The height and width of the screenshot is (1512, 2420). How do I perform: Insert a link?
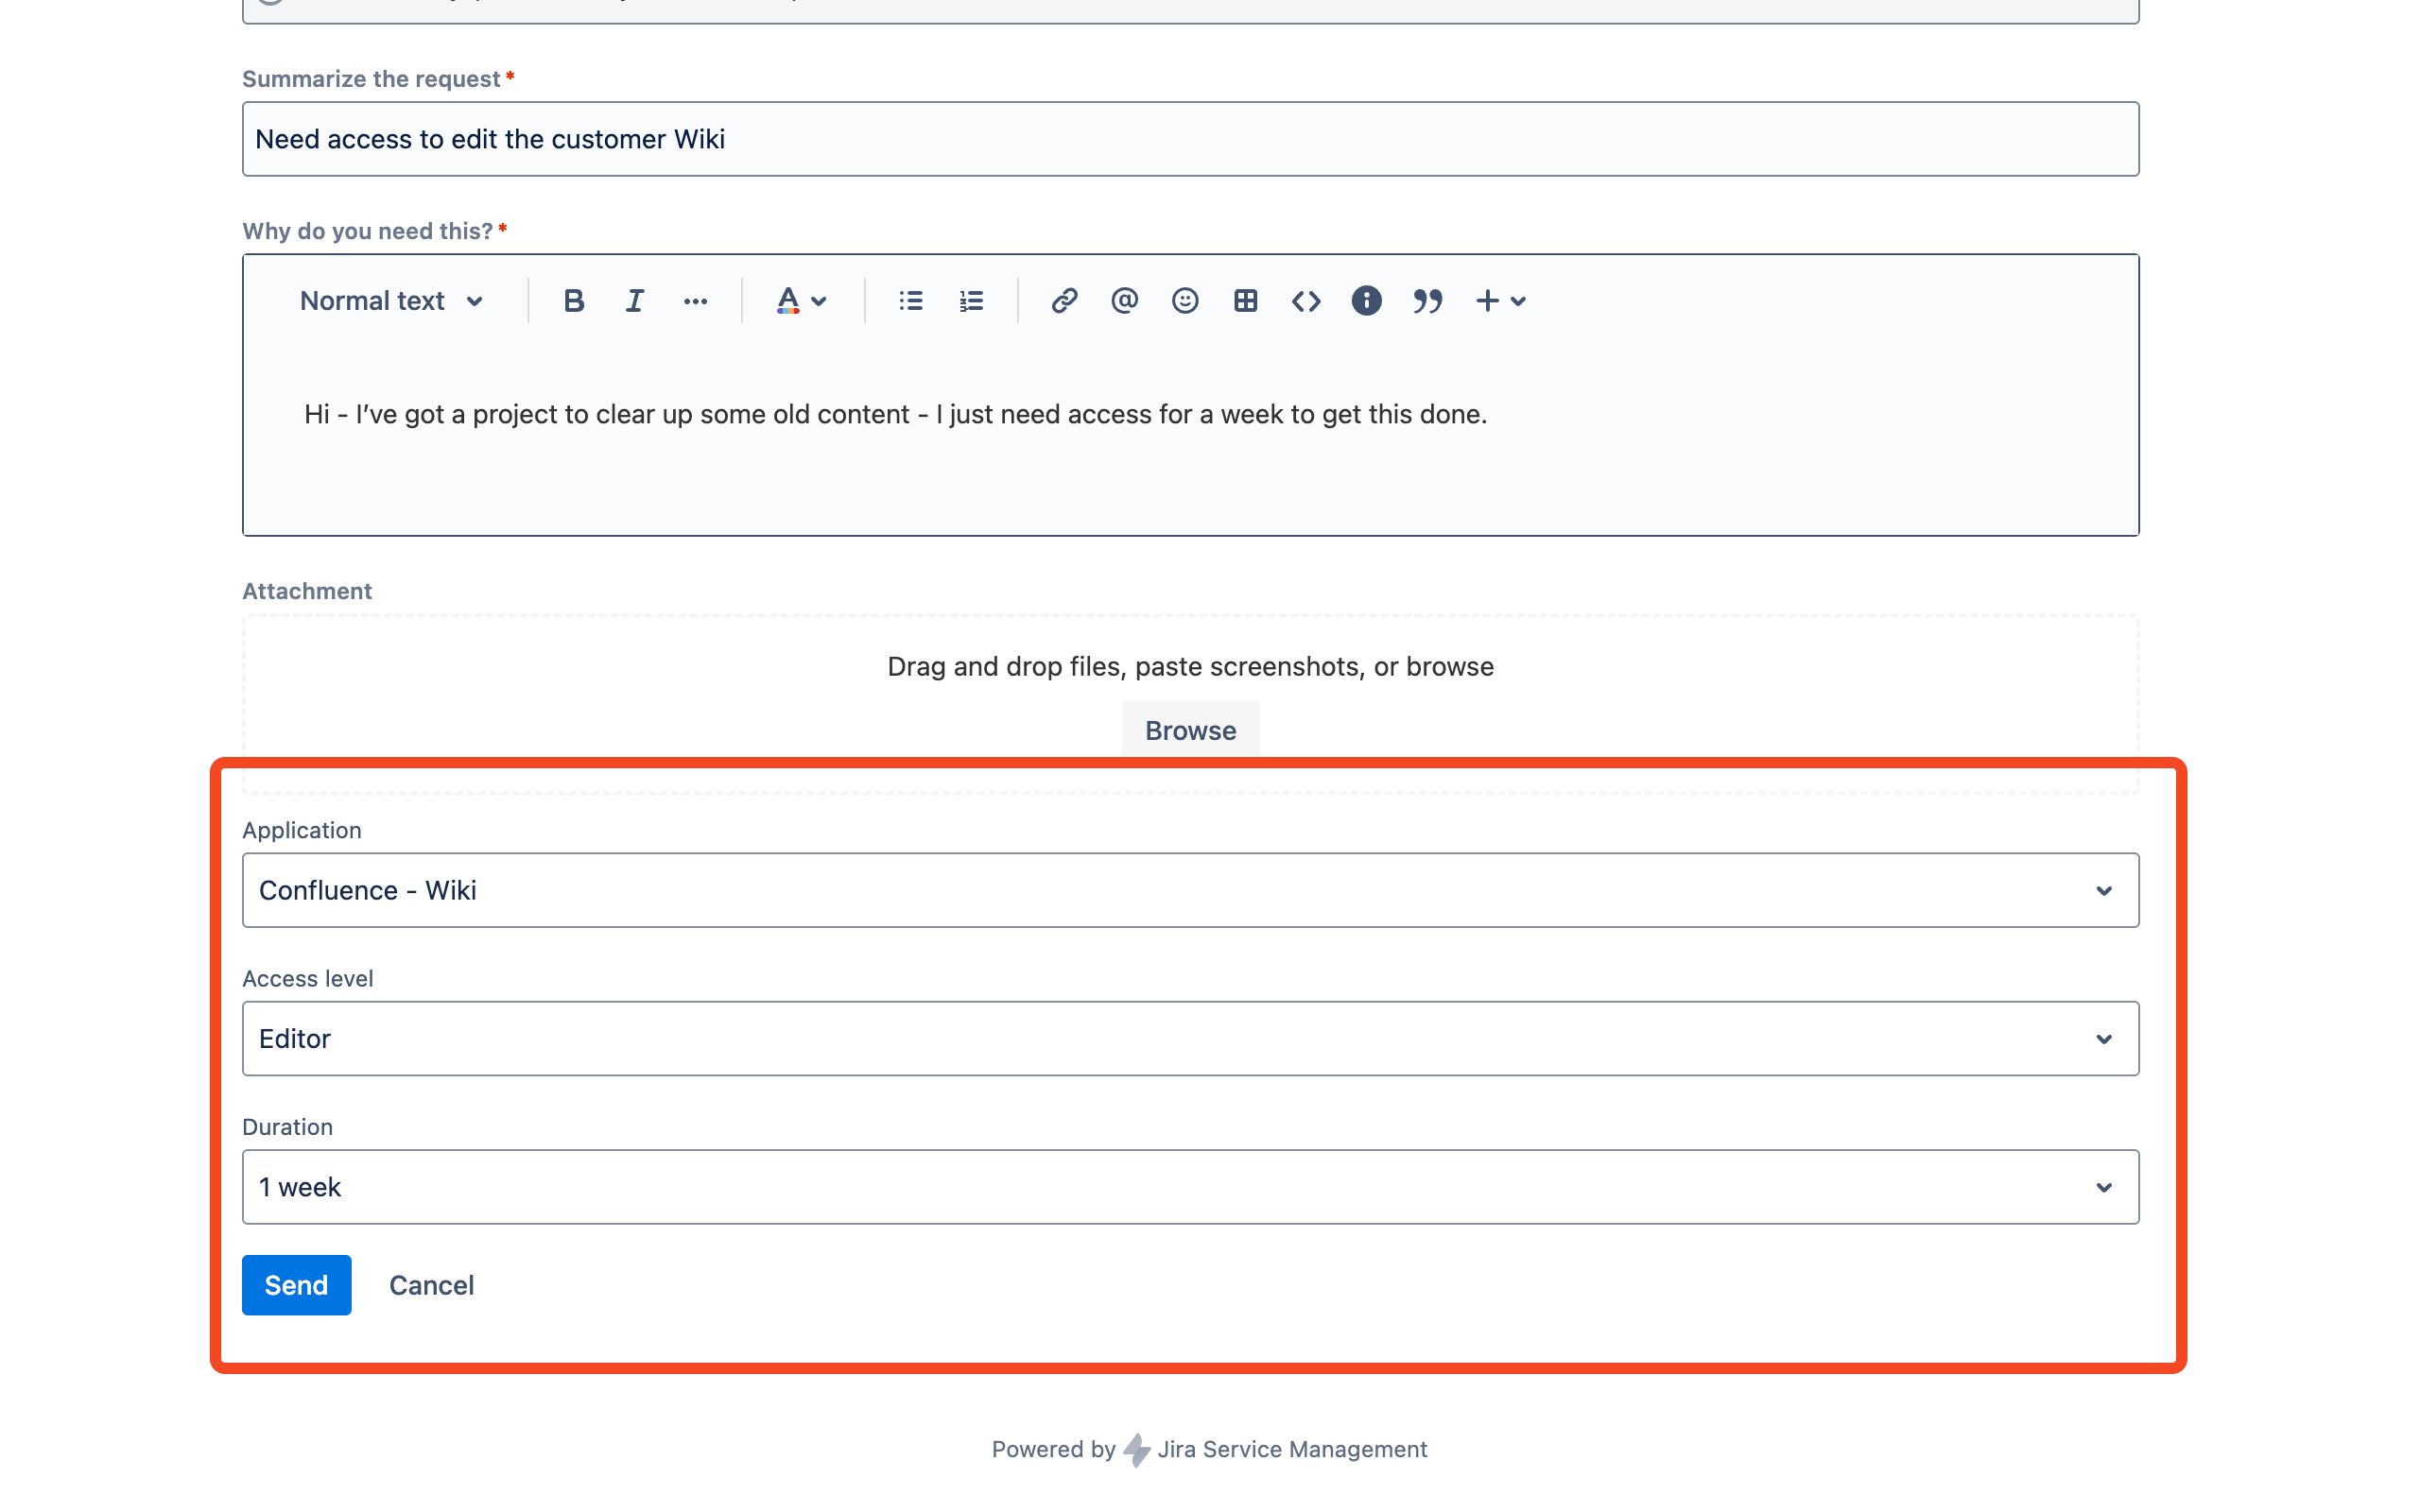(x=1064, y=301)
